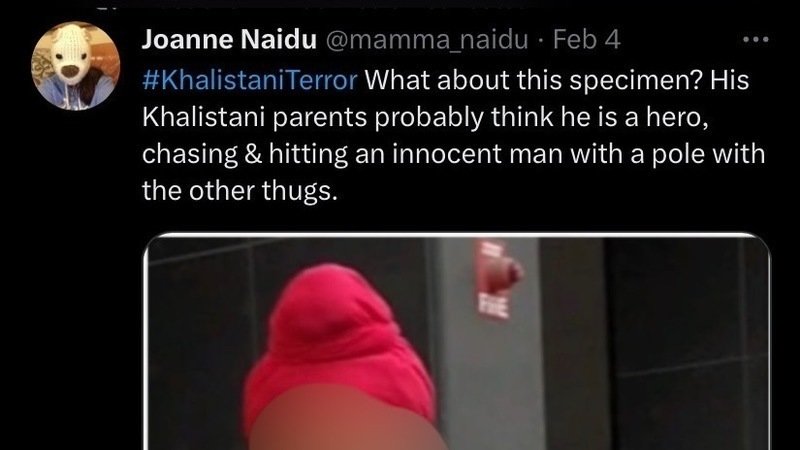The width and height of the screenshot is (800, 450).
Task: Open the three-dot more options menu
Action: tap(756, 39)
